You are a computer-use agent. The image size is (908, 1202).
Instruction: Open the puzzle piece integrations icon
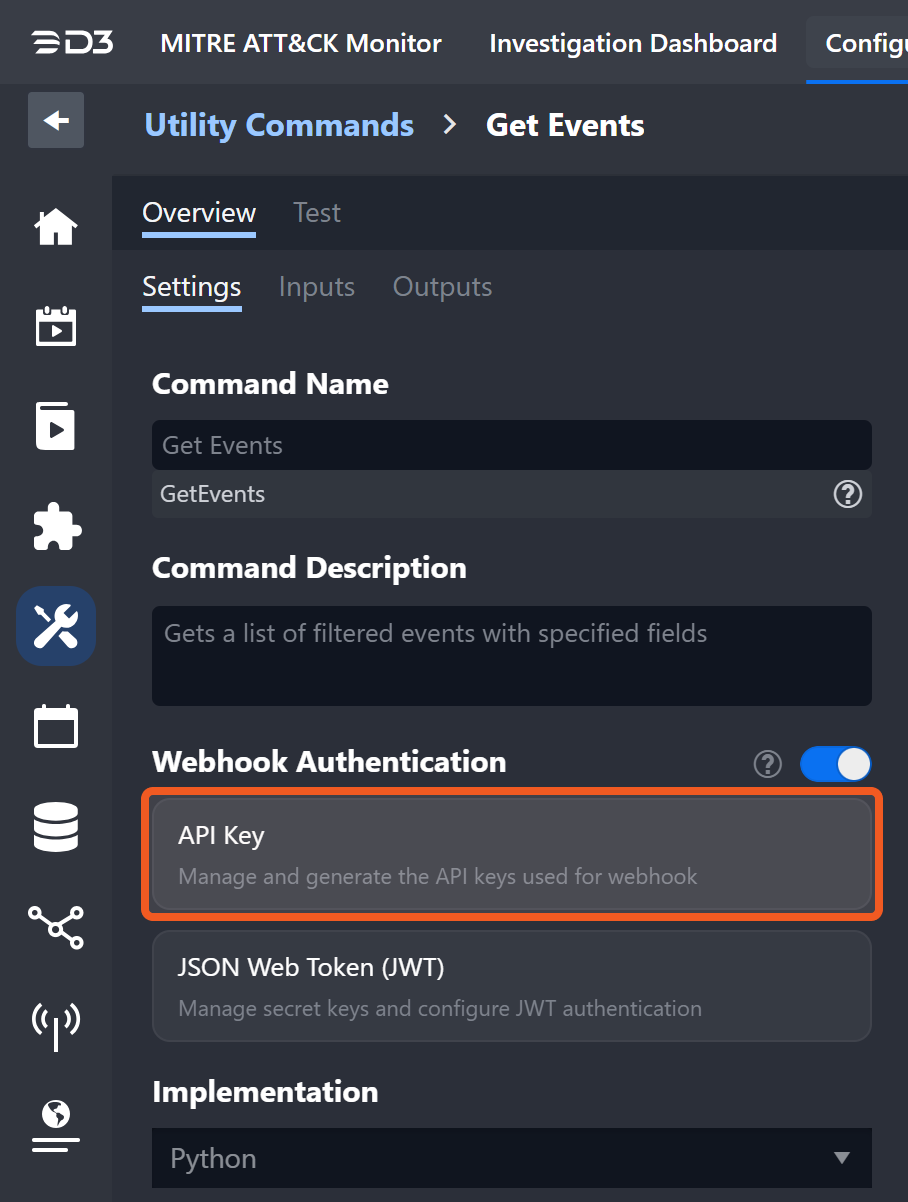56,526
